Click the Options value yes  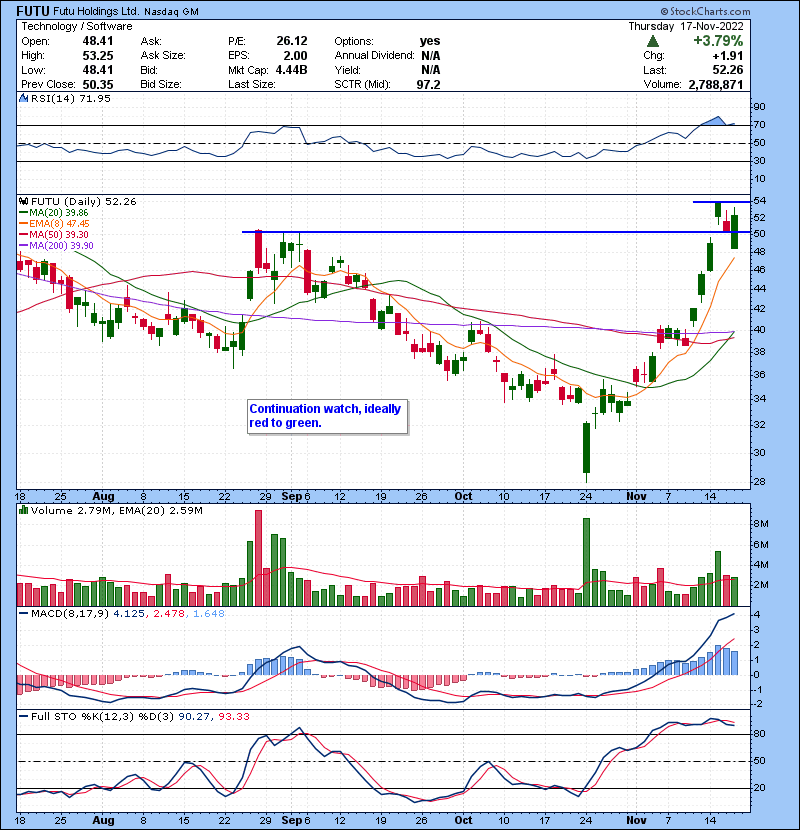pos(430,41)
